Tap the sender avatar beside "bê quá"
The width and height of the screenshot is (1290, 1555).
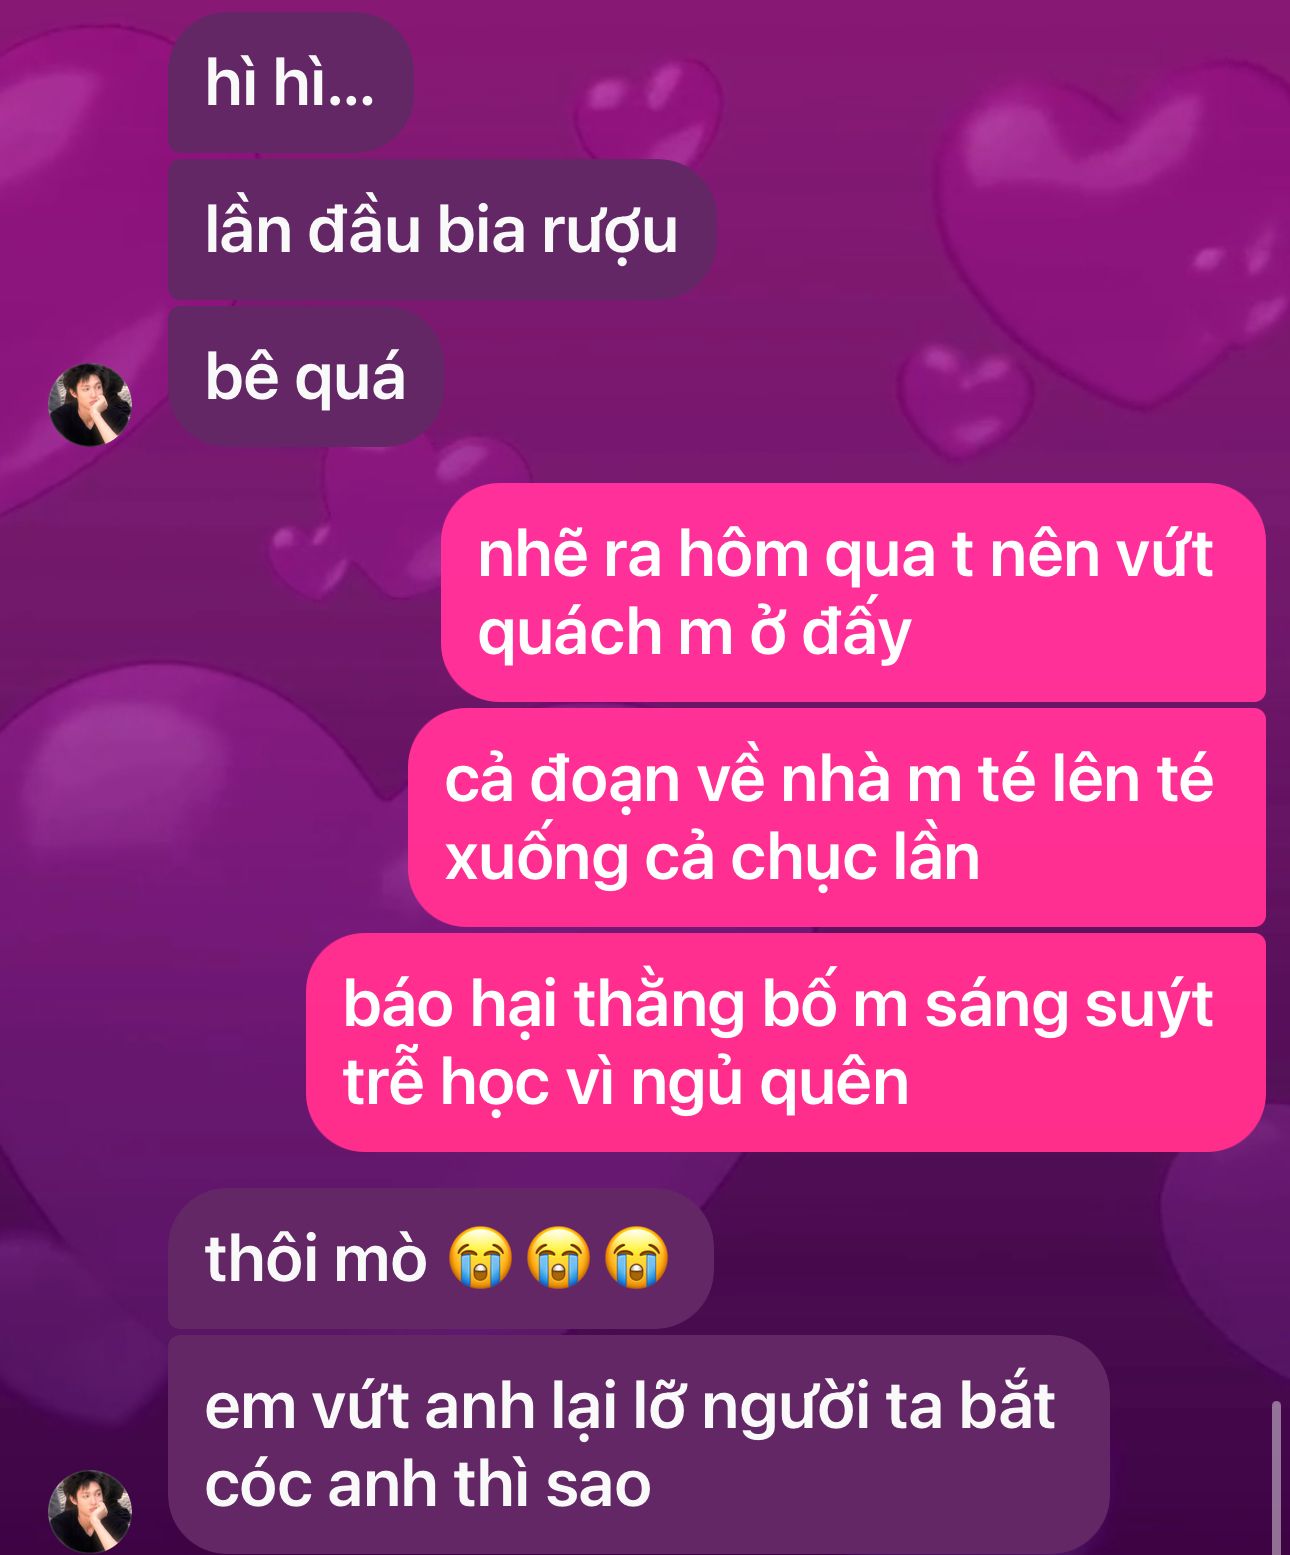(90, 405)
